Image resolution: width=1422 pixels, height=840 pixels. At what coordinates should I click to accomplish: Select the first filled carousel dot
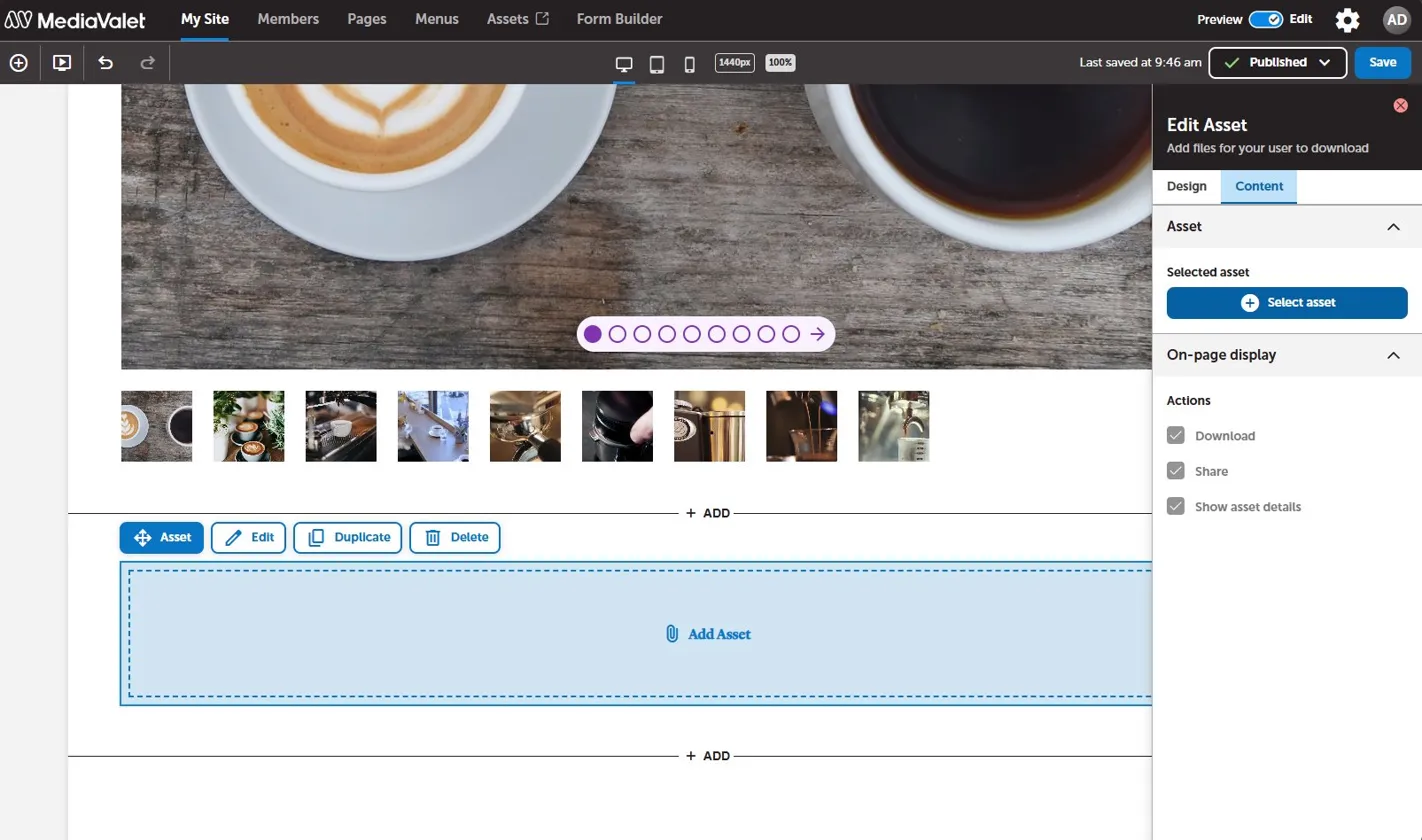click(x=593, y=334)
